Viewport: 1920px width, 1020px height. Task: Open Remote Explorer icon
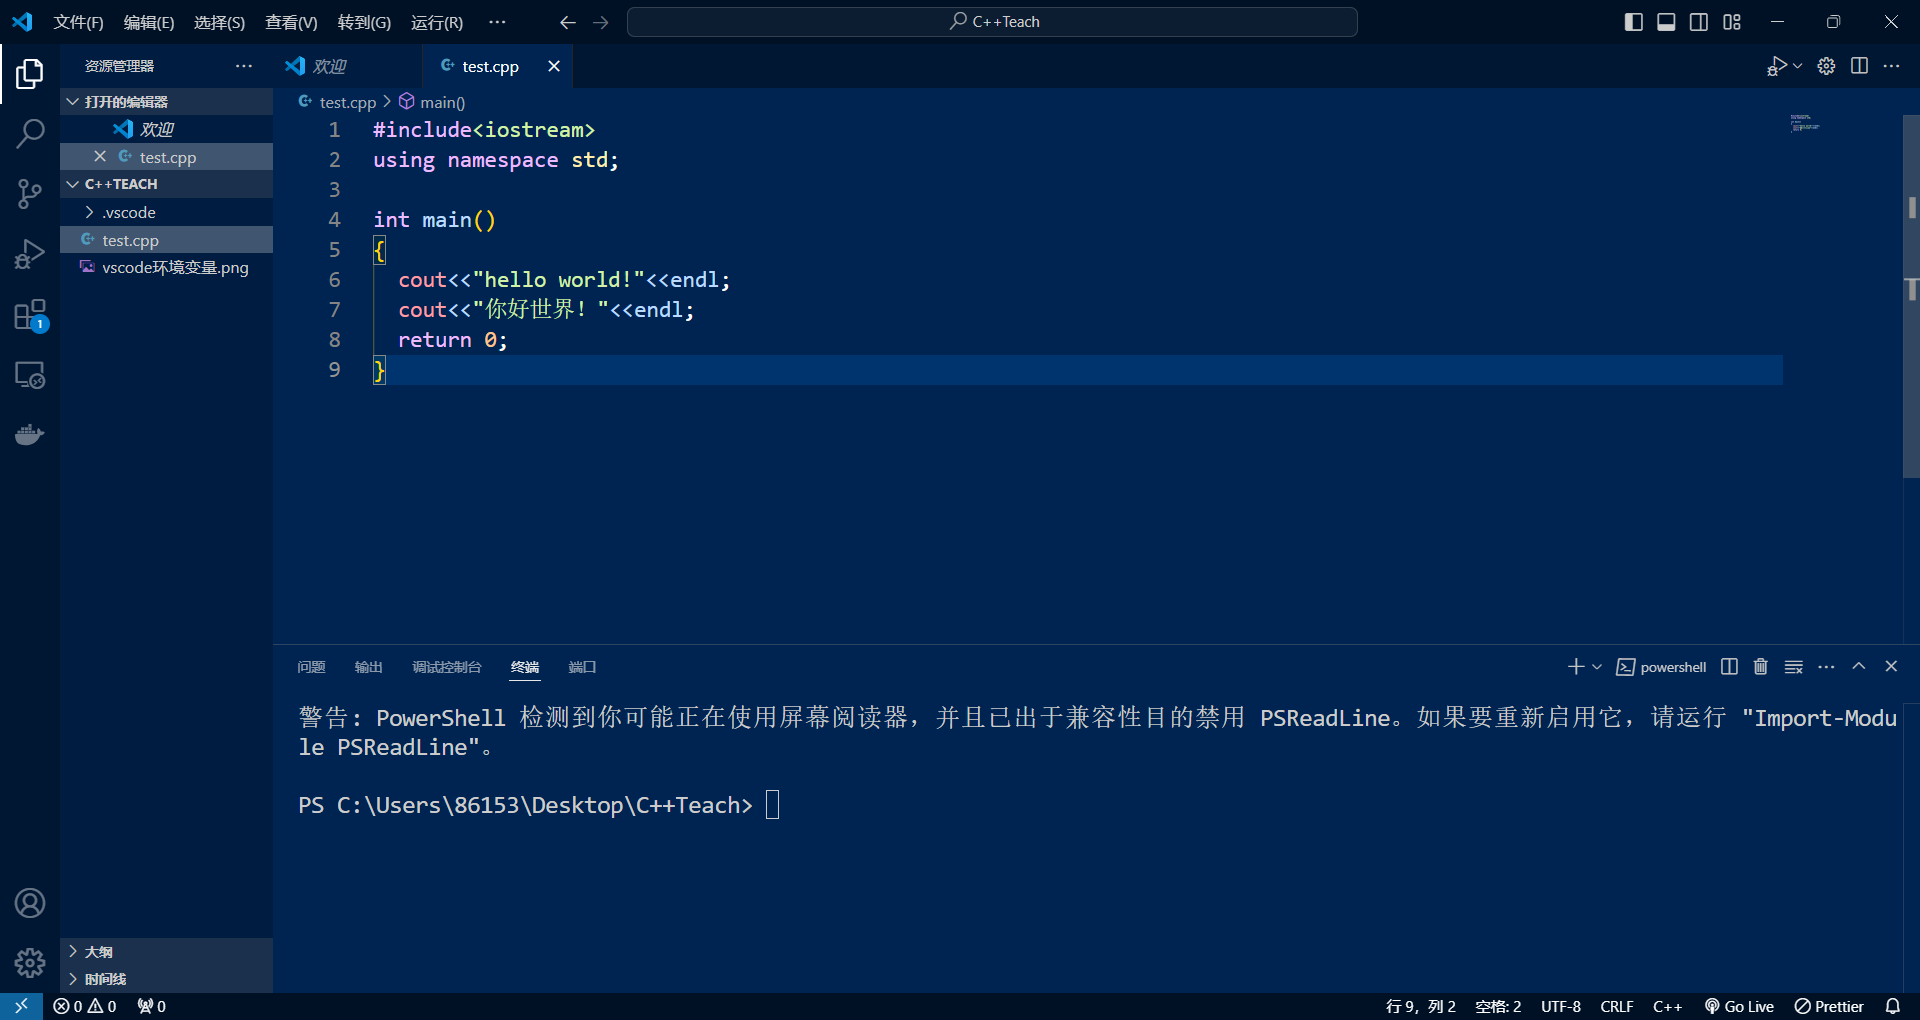point(30,375)
